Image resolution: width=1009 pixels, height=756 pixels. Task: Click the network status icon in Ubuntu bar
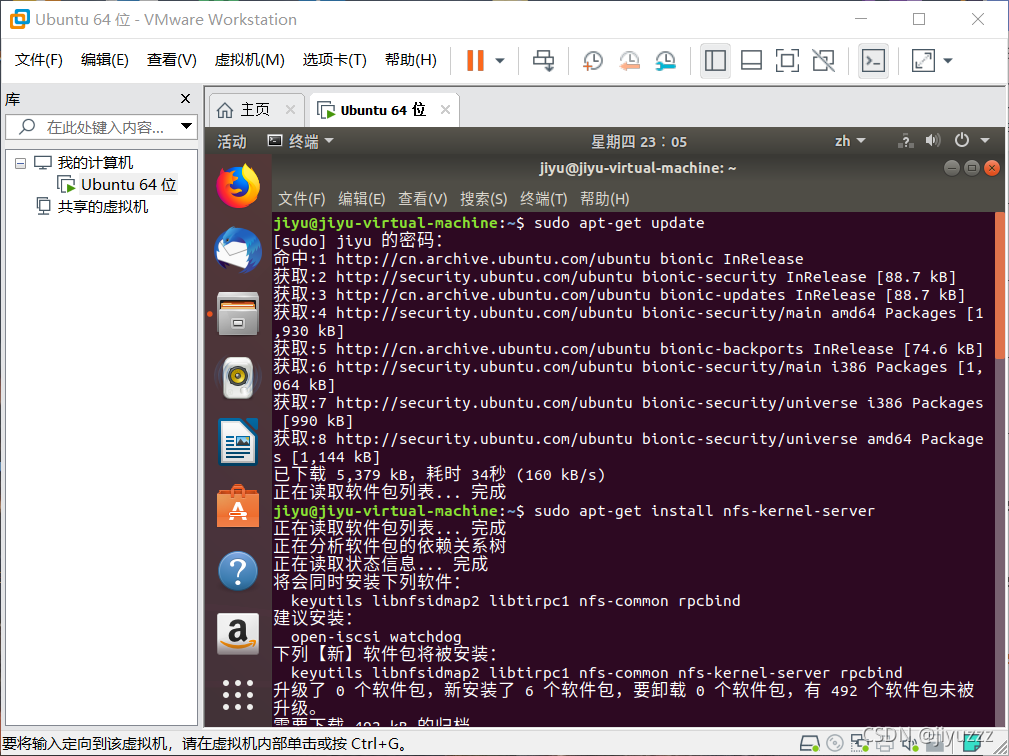pyautogui.click(x=905, y=141)
